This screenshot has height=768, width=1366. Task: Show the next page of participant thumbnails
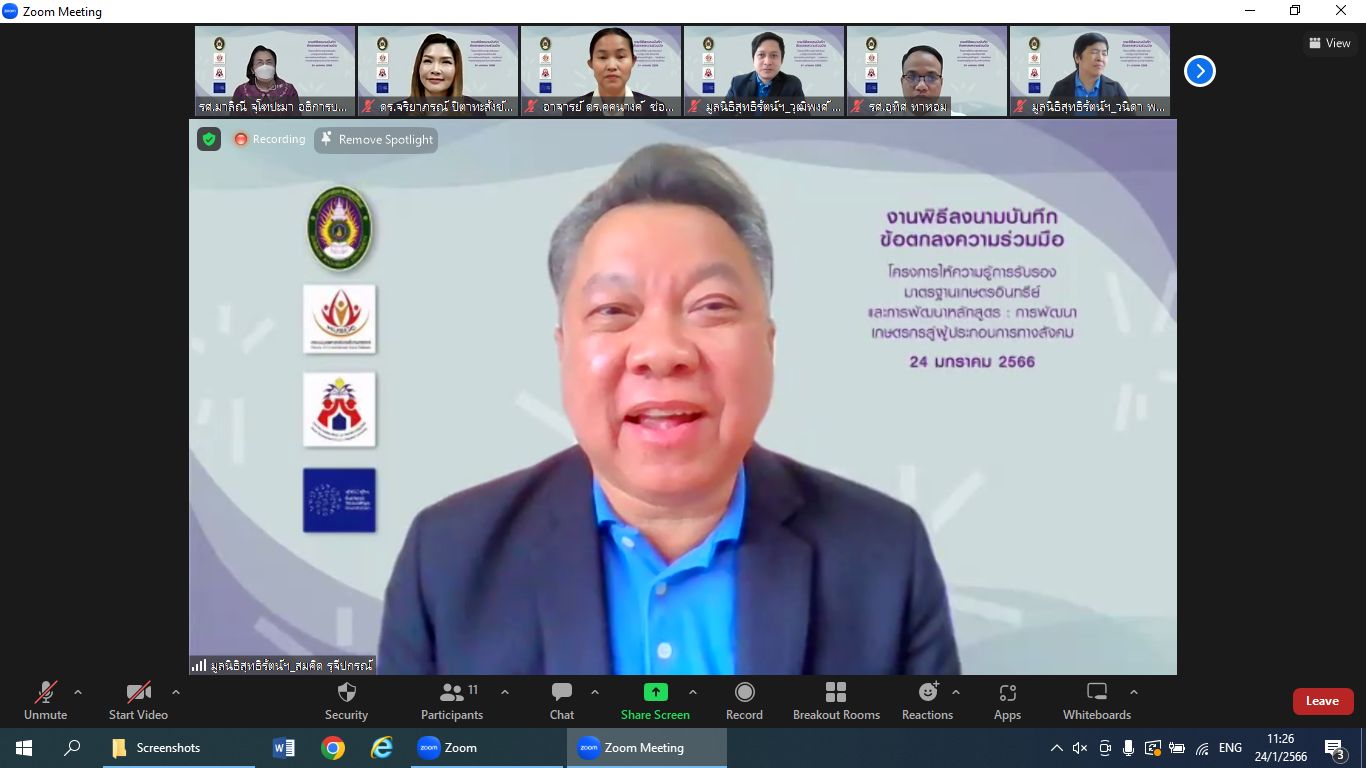[x=1199, y=71]
